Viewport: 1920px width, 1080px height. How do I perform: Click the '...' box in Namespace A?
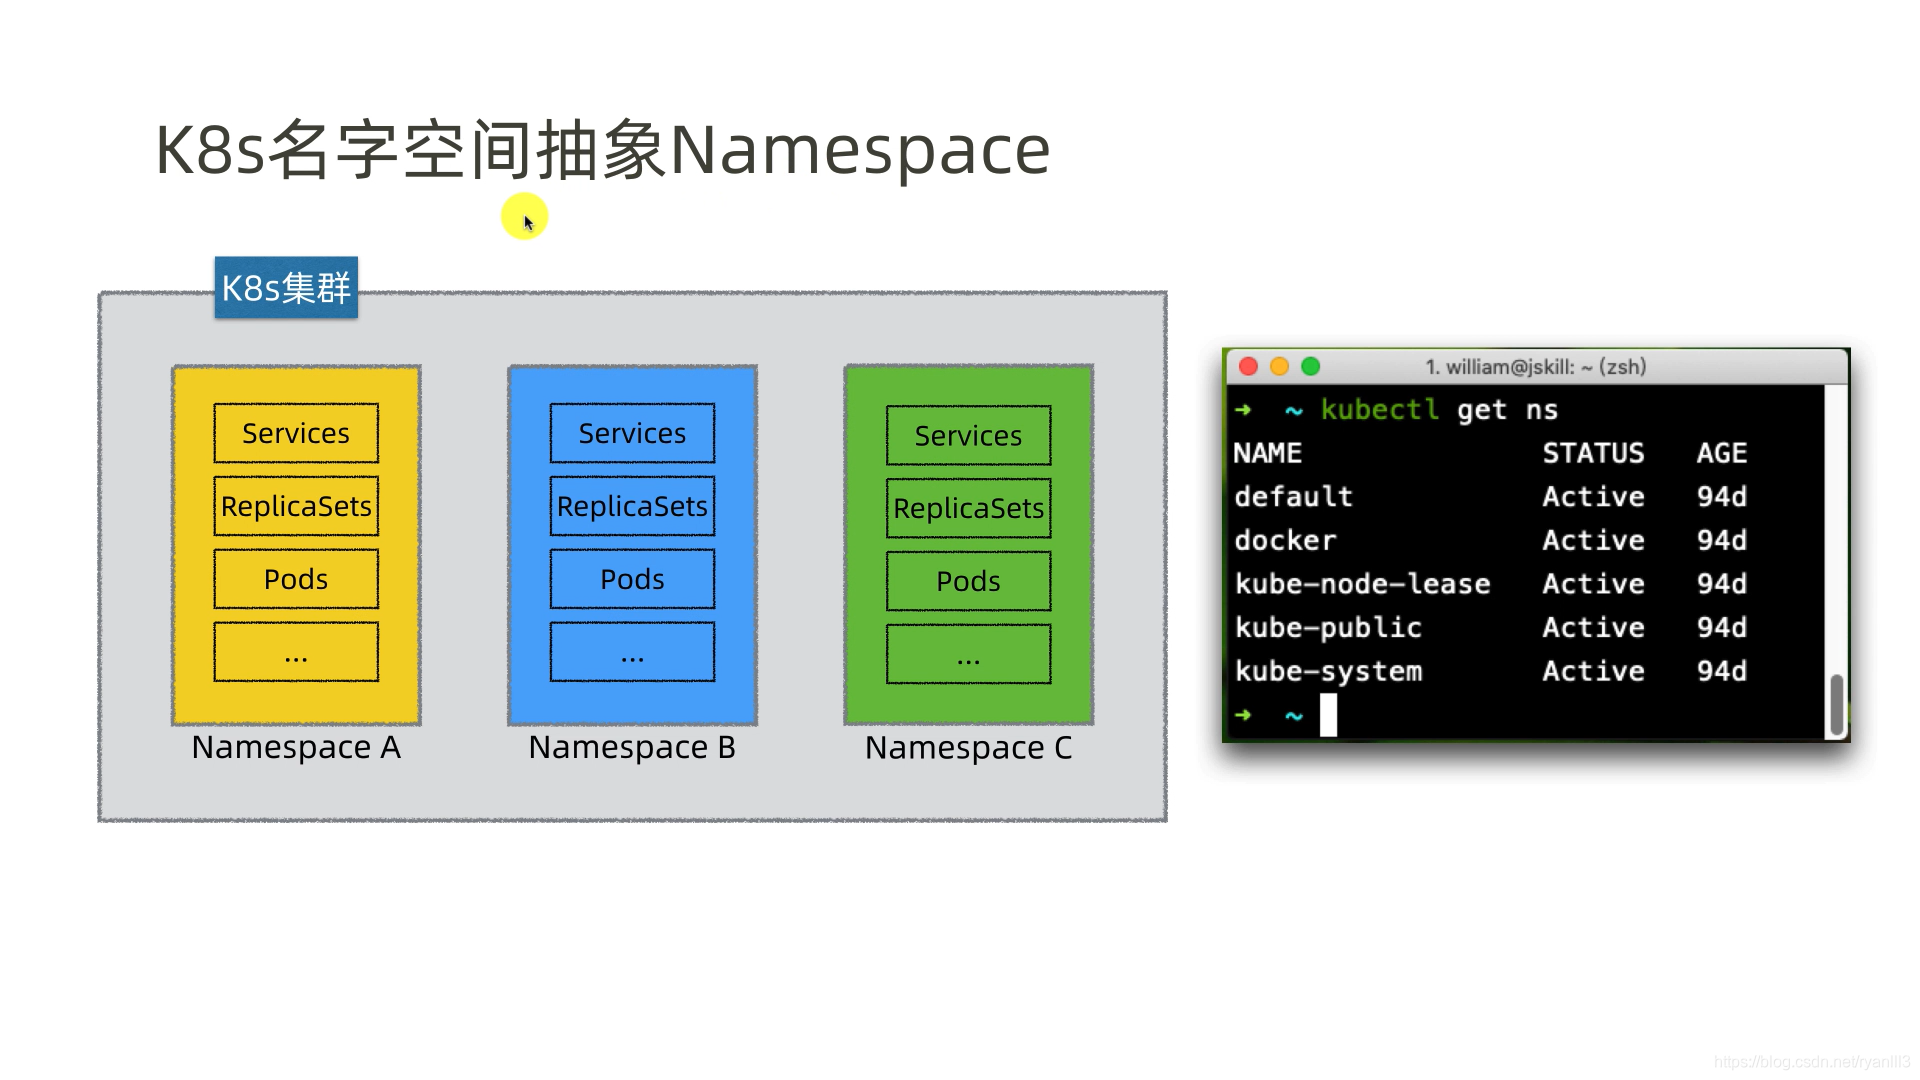pyautogui.click(x=296, y=652)
